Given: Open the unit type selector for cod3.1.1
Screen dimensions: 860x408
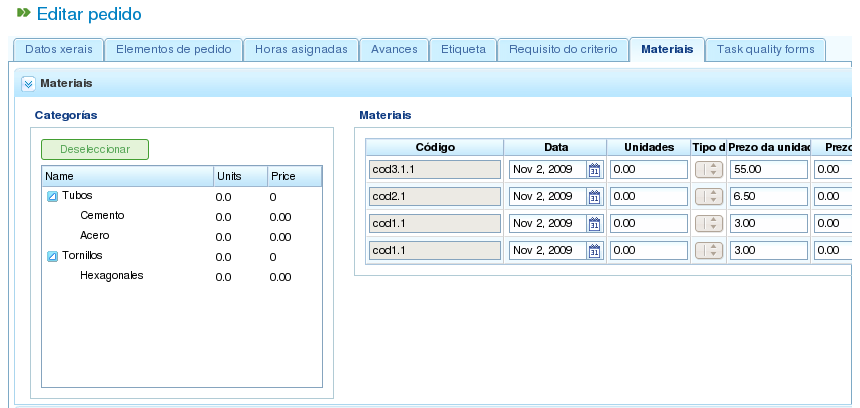Looking at the screenshot, I should click(709, 169).
